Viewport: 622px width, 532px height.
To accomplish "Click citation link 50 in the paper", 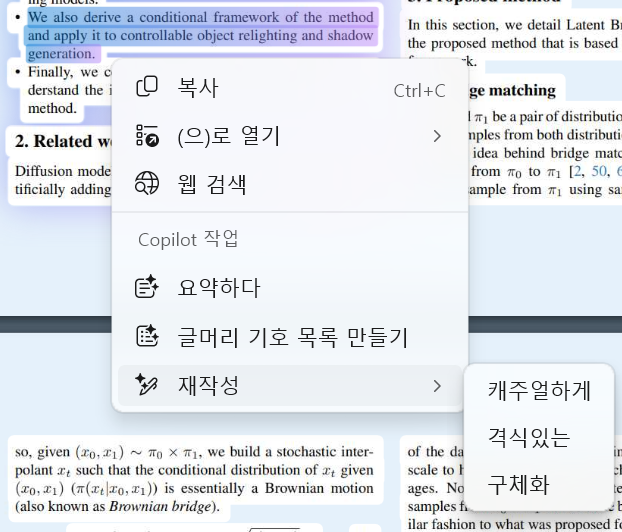I will pos(599,171).
